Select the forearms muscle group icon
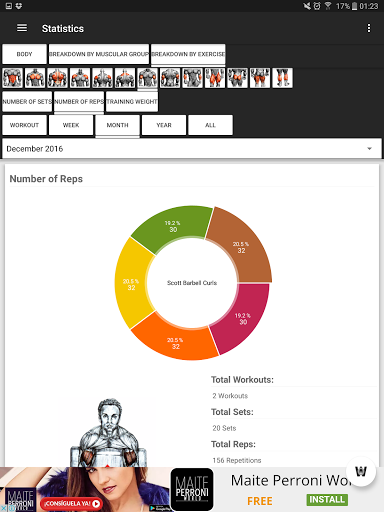This screenshot has height=512, width=384. 192,78
